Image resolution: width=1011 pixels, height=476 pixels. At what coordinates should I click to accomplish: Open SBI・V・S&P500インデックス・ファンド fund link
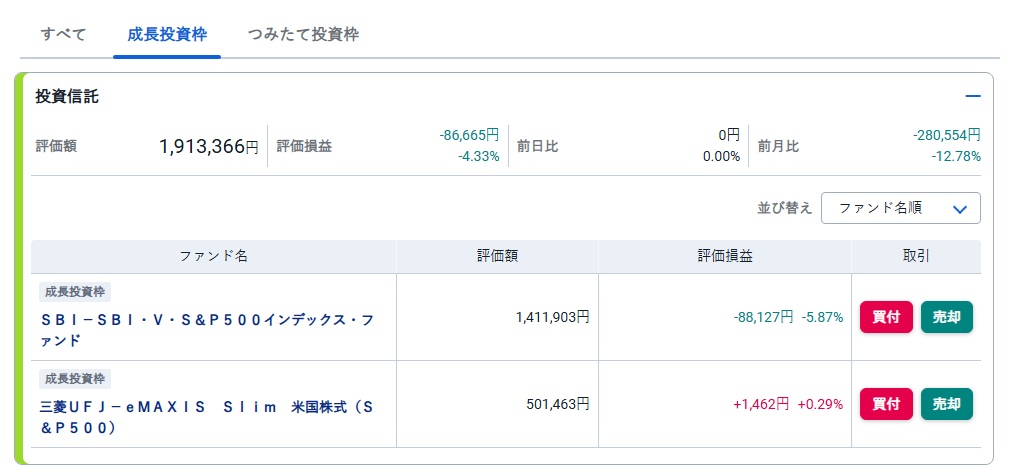click(x=206, y=330)
